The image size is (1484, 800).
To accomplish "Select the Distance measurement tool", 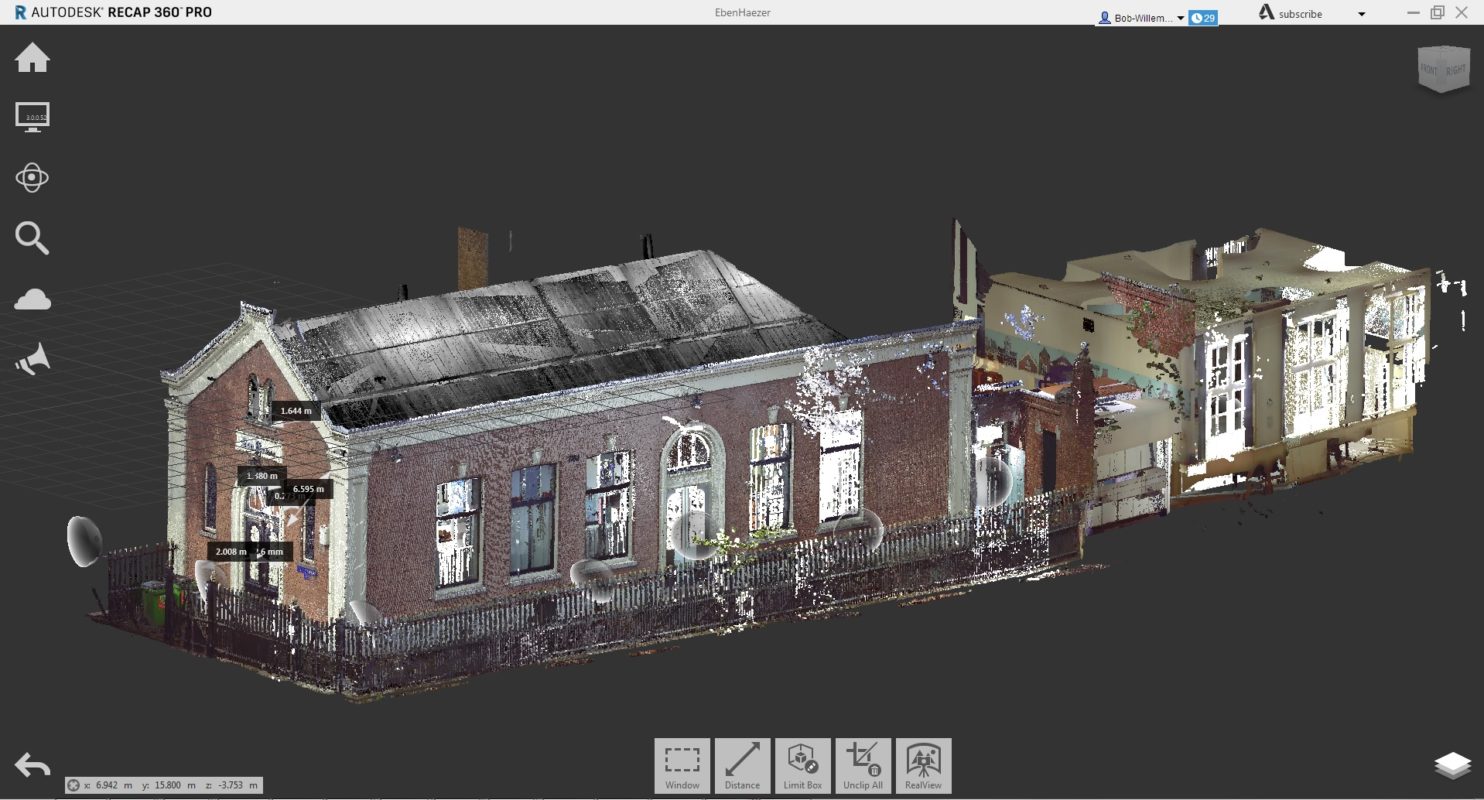I will (742, 765).
